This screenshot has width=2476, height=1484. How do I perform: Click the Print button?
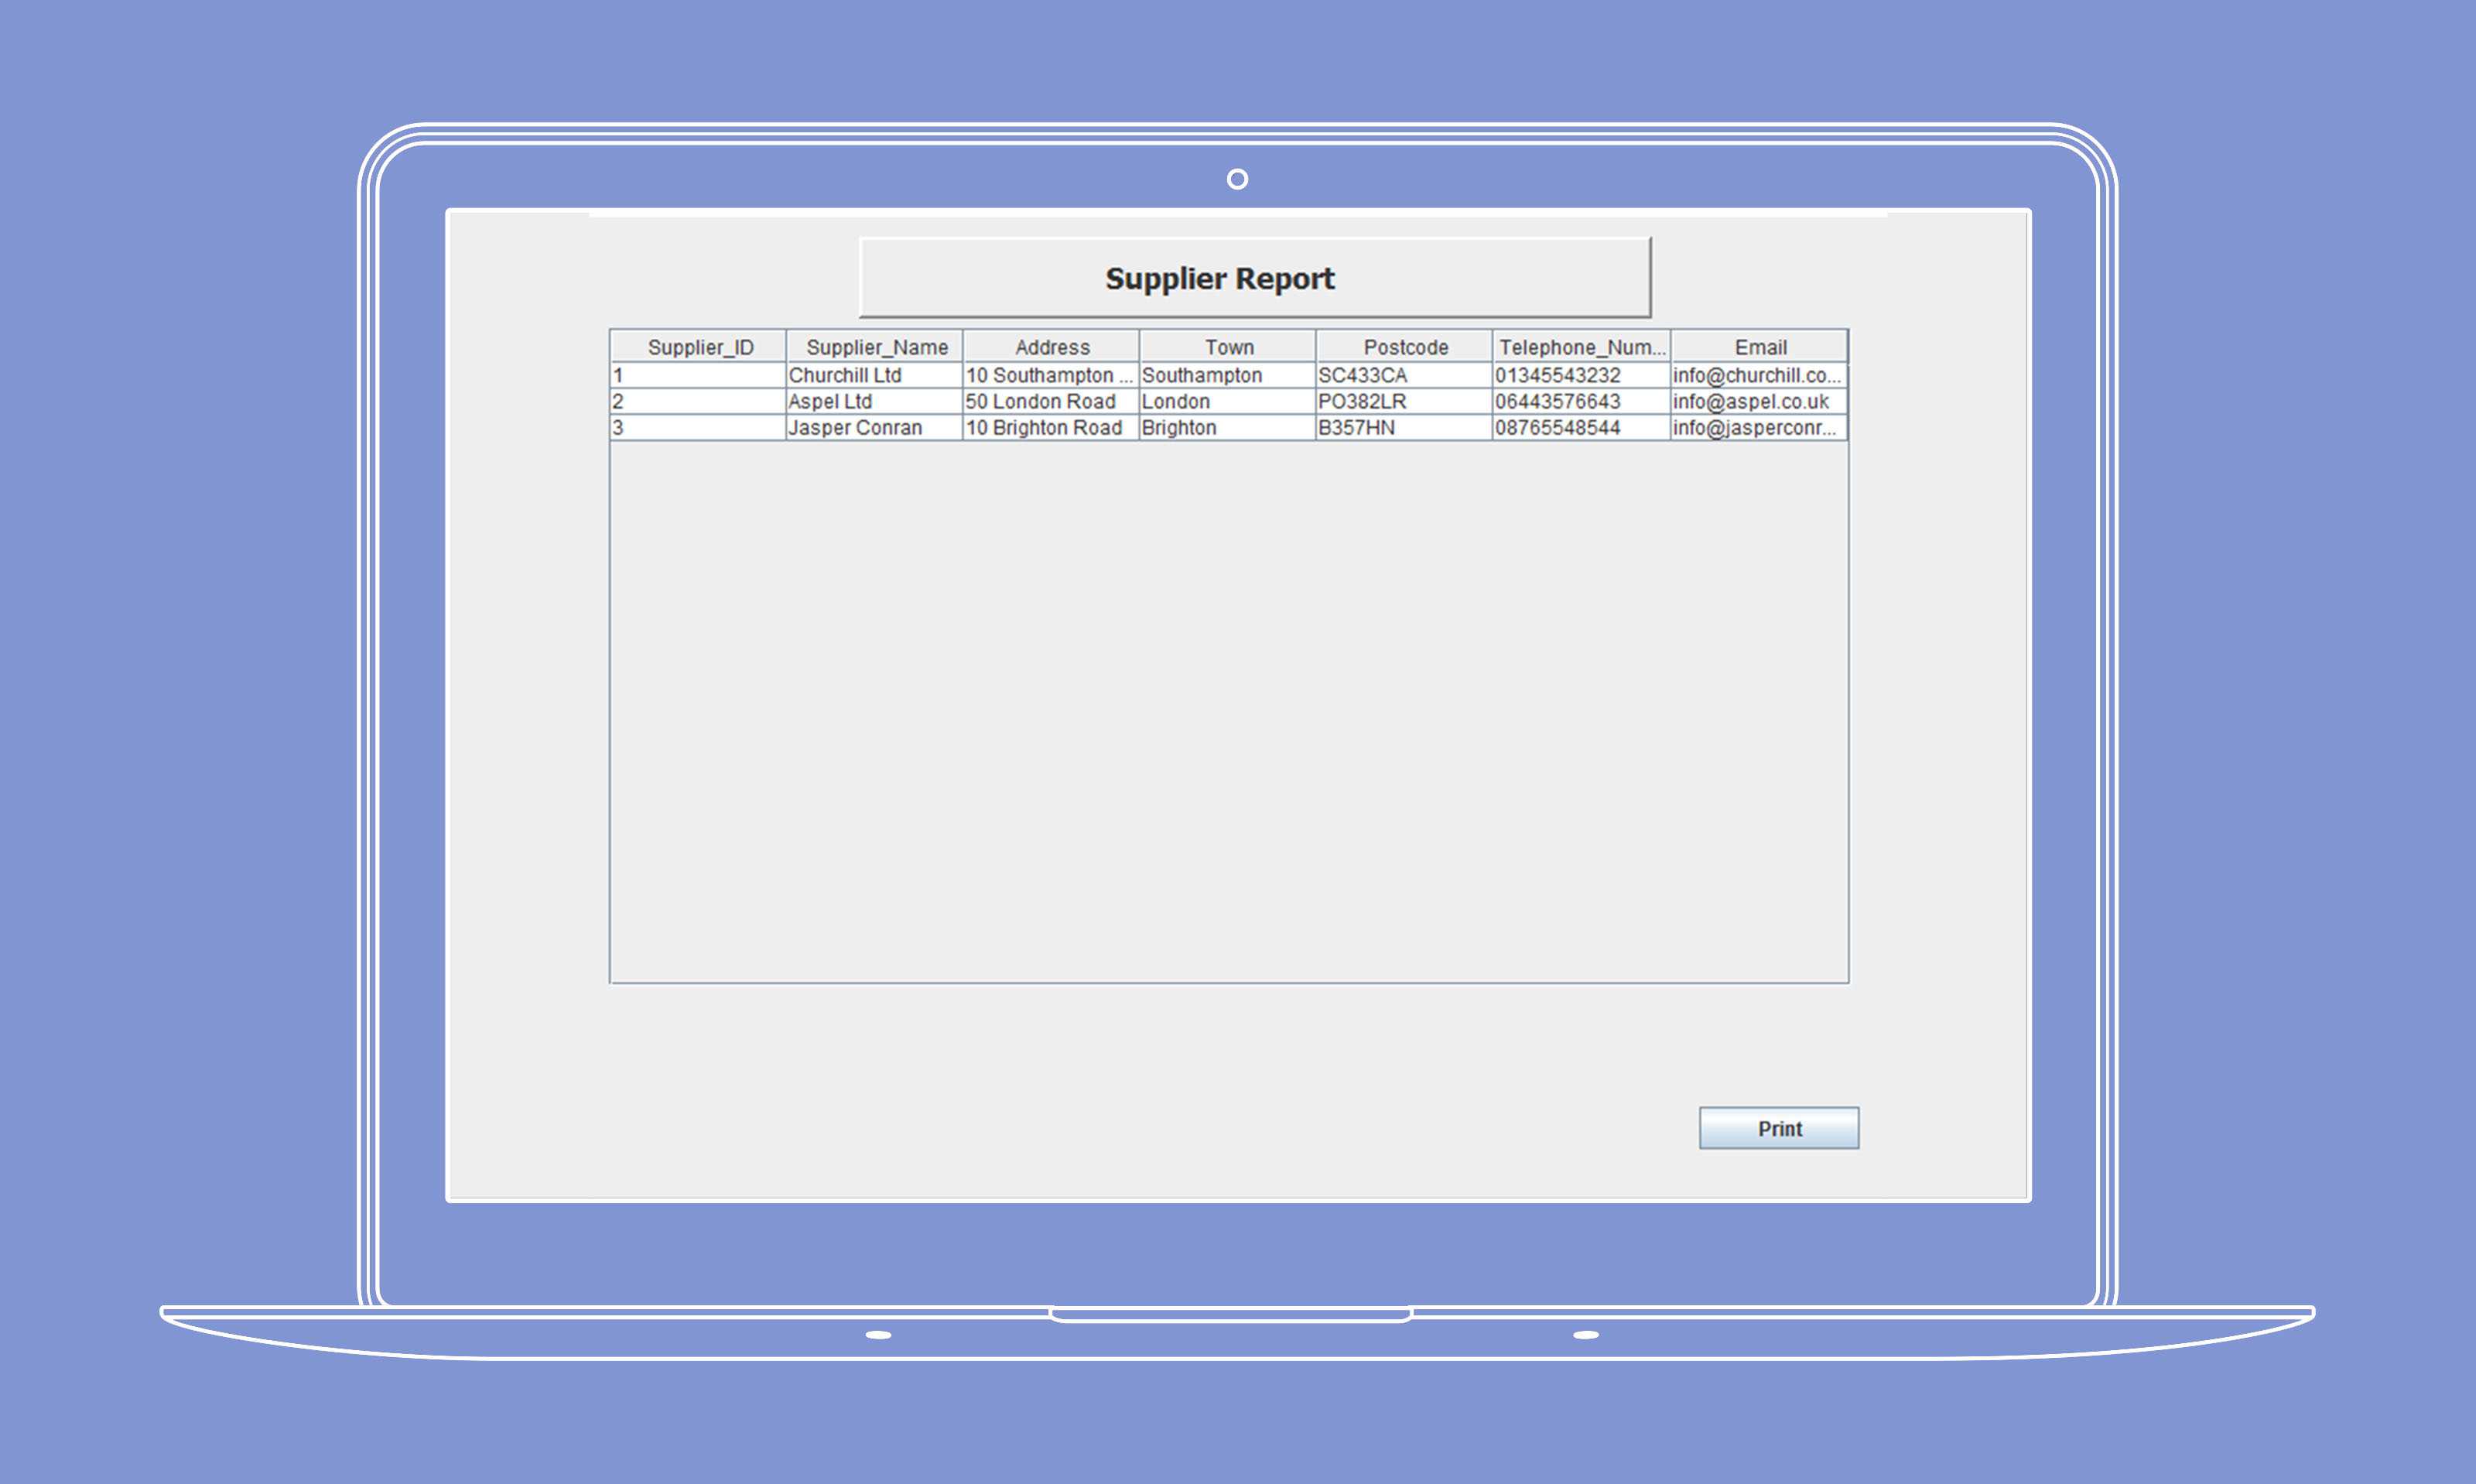click(x=1779, y=1128)
